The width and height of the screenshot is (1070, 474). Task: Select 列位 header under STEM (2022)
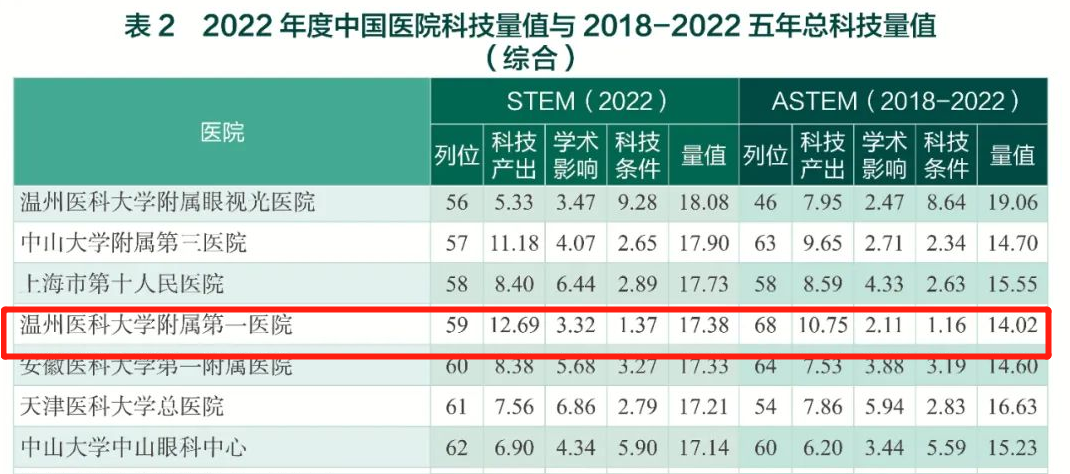[x=456, y=155]
